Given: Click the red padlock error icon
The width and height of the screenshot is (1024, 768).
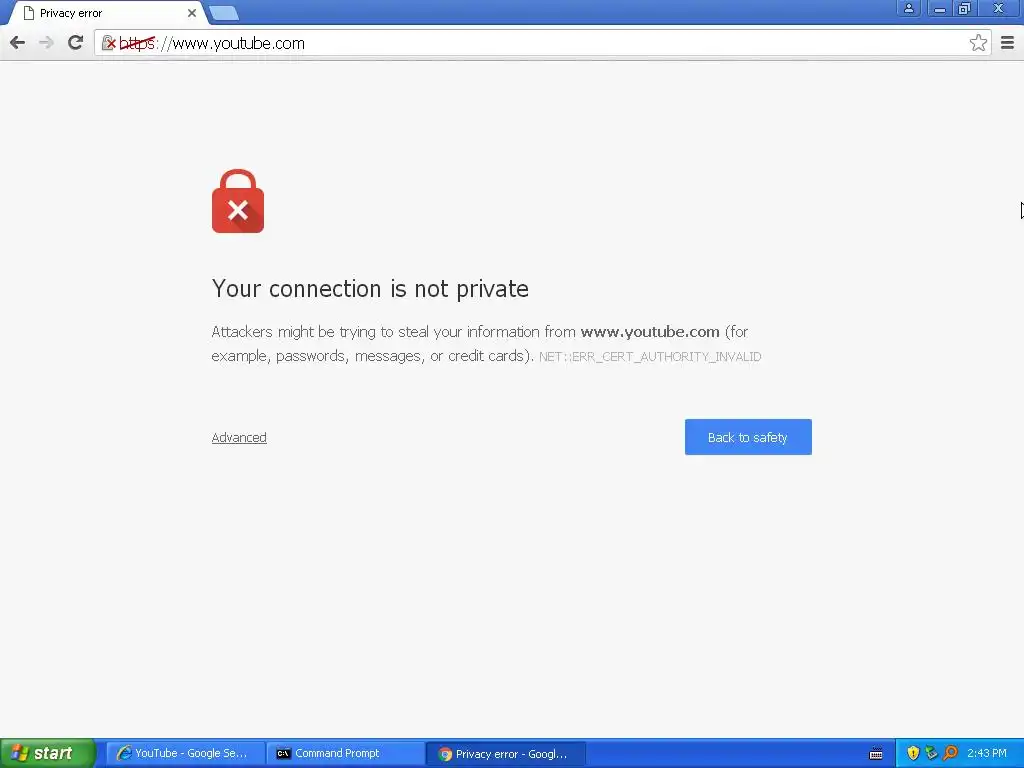Looking at the screenshot, I should click(x=238, y=201).
